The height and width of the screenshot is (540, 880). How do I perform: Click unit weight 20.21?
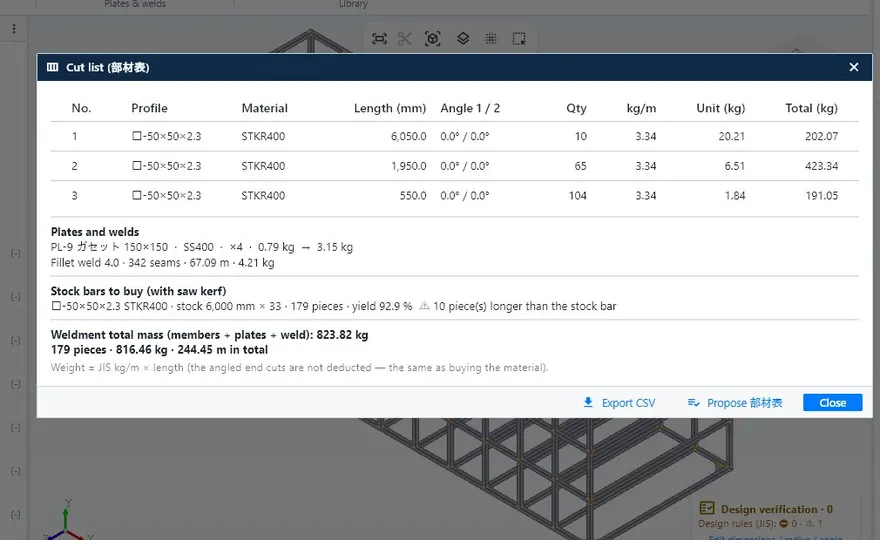click(731, 136)
